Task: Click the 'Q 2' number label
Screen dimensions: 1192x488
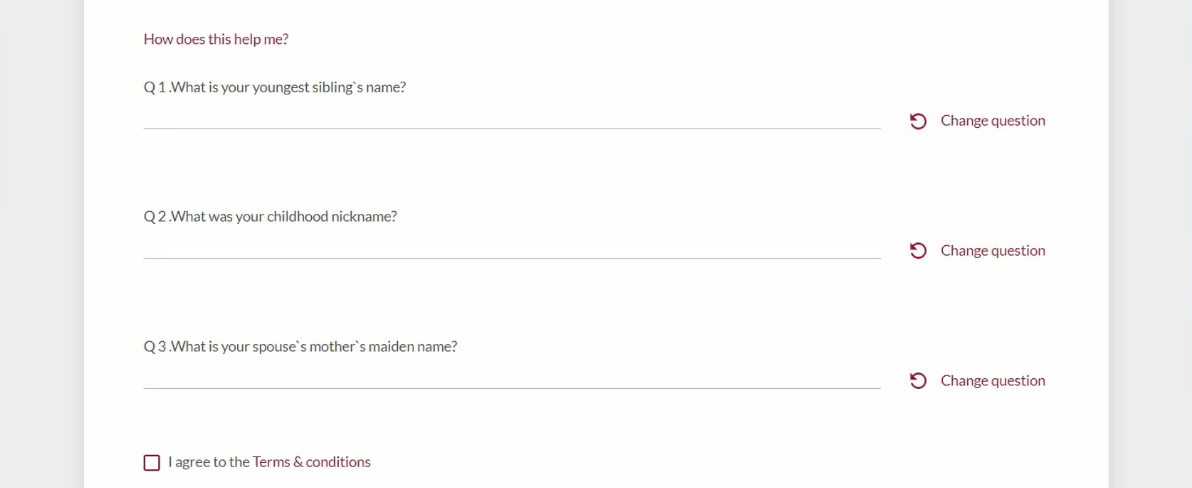Action: click(155, 217)
